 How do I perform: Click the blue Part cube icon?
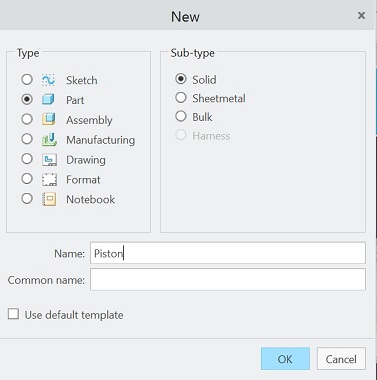tap(49, 100)
